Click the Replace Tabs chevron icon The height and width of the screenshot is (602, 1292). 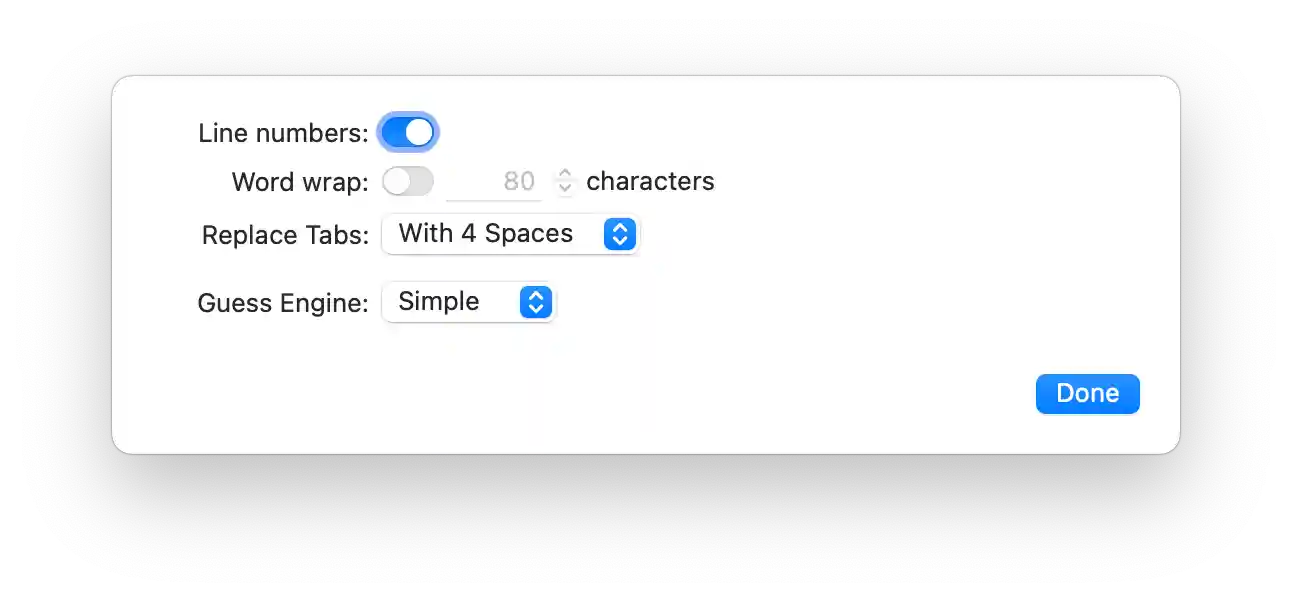pyautogui.click(x=620, y=234)
